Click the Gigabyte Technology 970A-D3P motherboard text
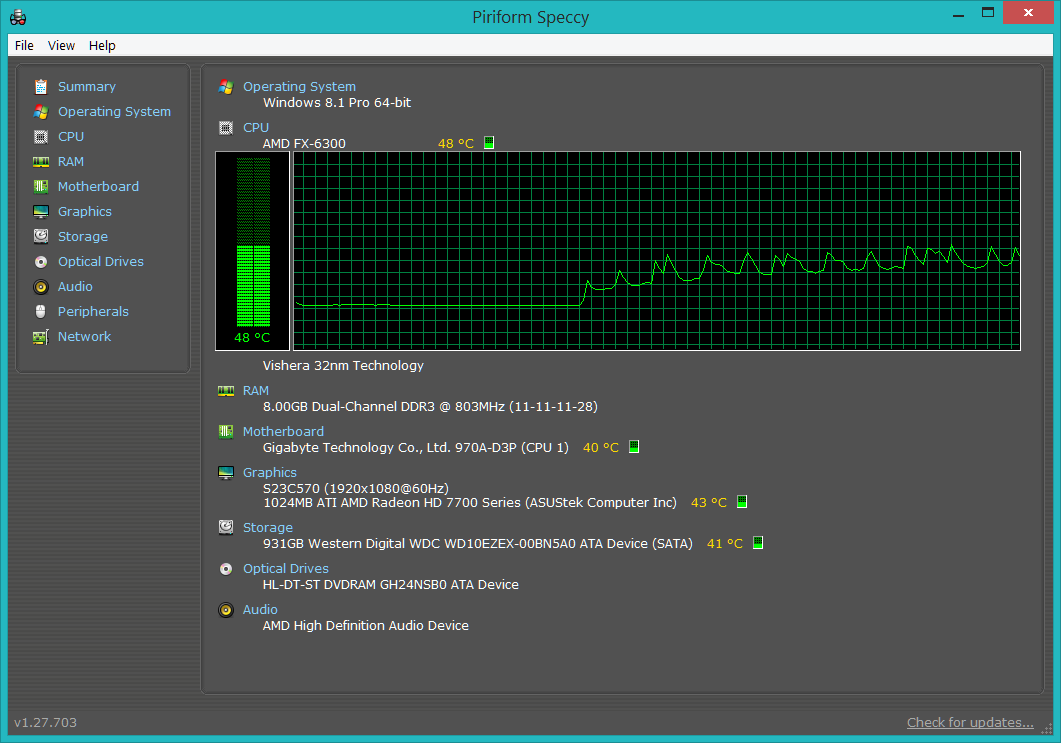Image resolution: width=1061 pixels, height=743 pixels. tap(415, 447)
